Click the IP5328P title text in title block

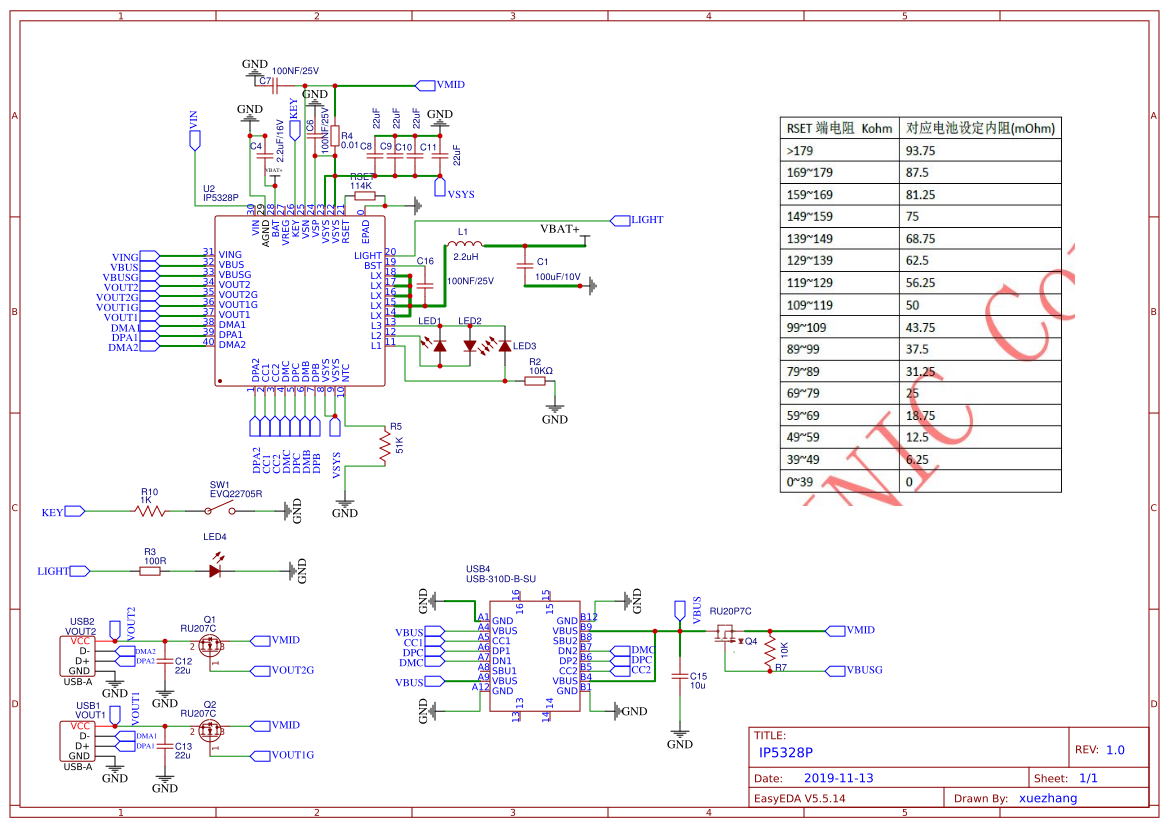coord(787,753)
